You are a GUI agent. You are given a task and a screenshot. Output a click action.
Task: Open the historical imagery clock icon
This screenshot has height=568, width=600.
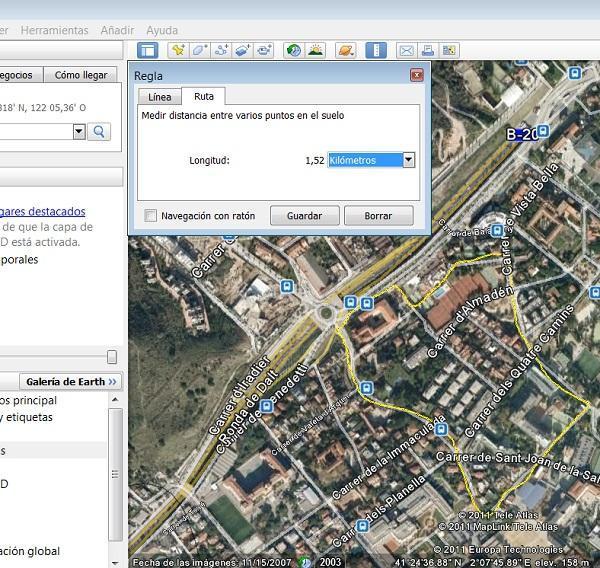click(294, 50)
